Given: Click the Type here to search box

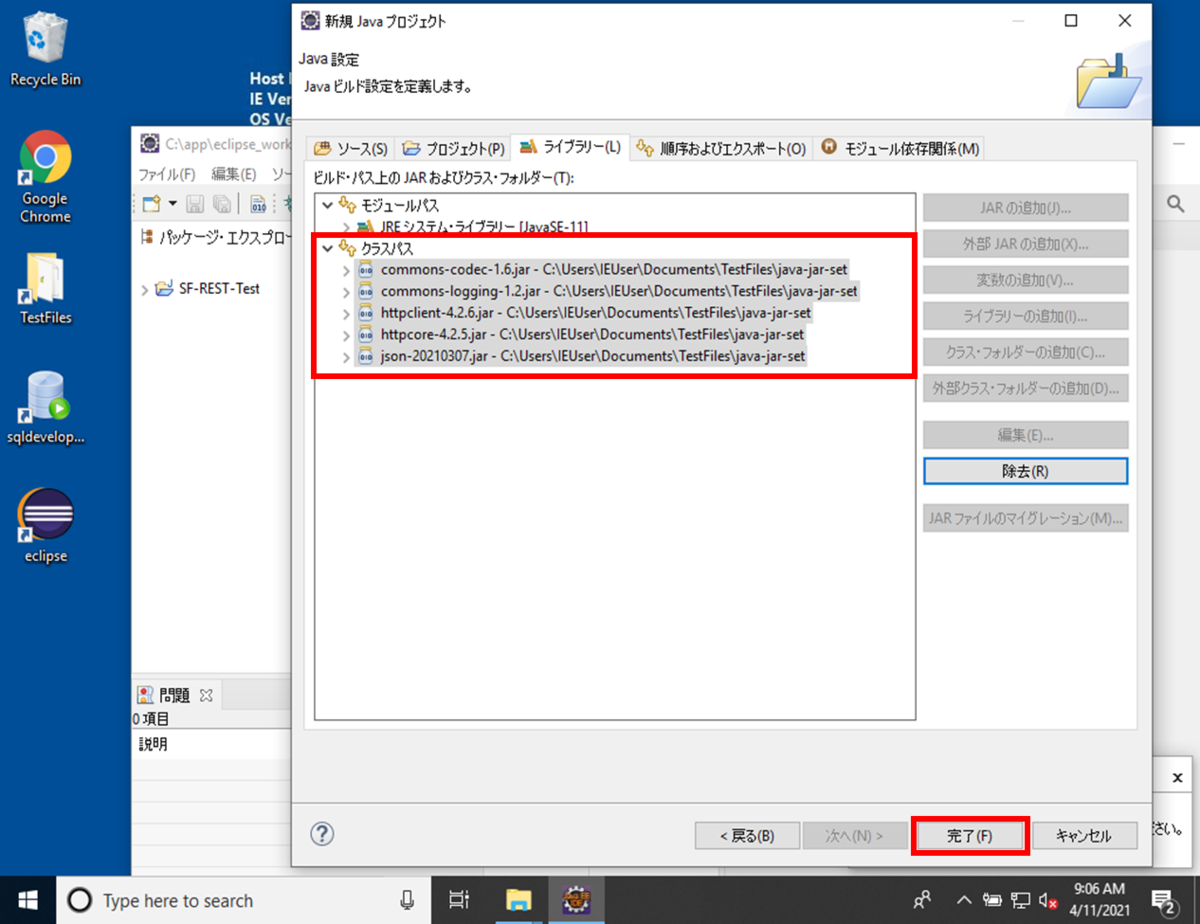Looking at the screenshot, I should [x=245, y=900].
